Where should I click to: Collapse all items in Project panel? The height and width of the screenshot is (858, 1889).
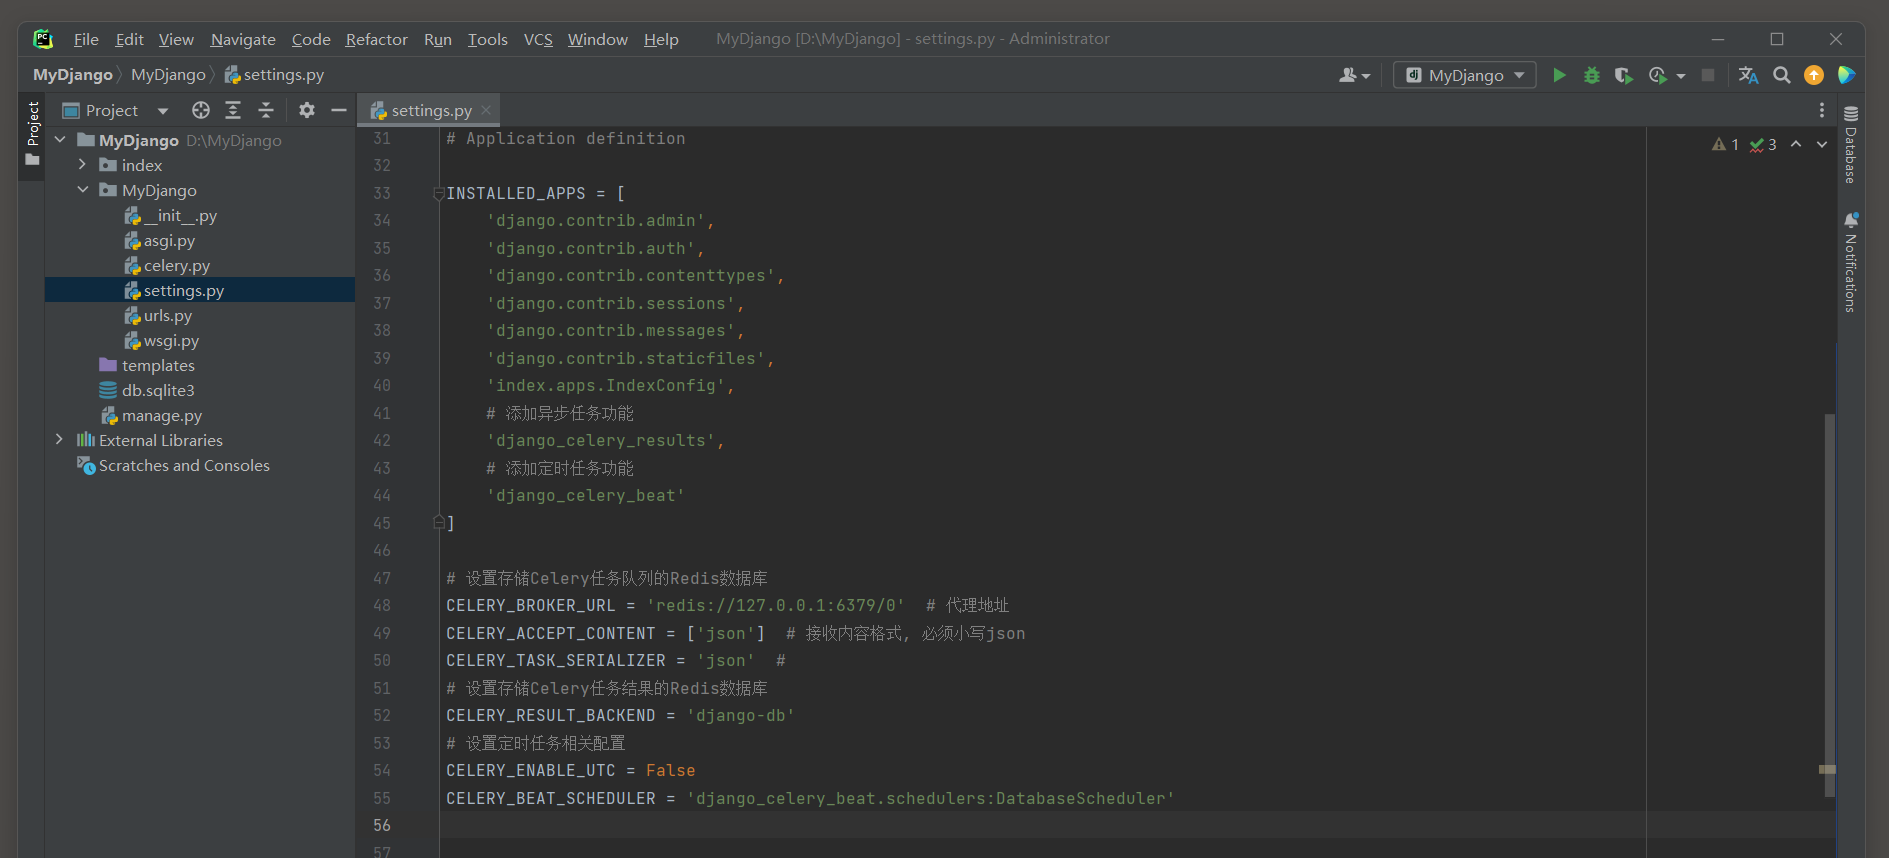click(266, 110)
